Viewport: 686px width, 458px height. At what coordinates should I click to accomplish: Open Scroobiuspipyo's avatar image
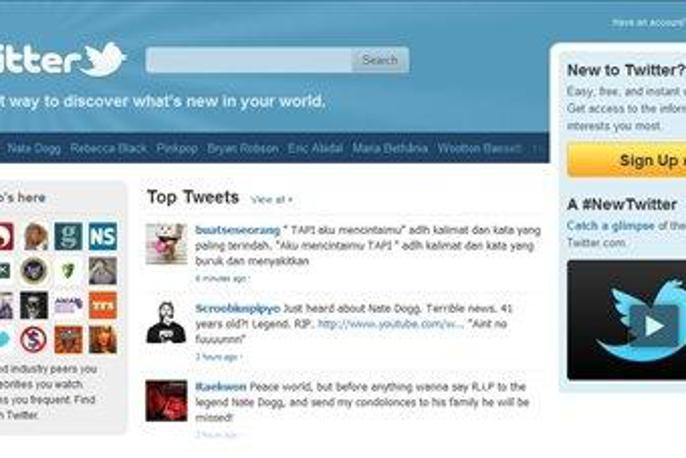coord(166,322)
